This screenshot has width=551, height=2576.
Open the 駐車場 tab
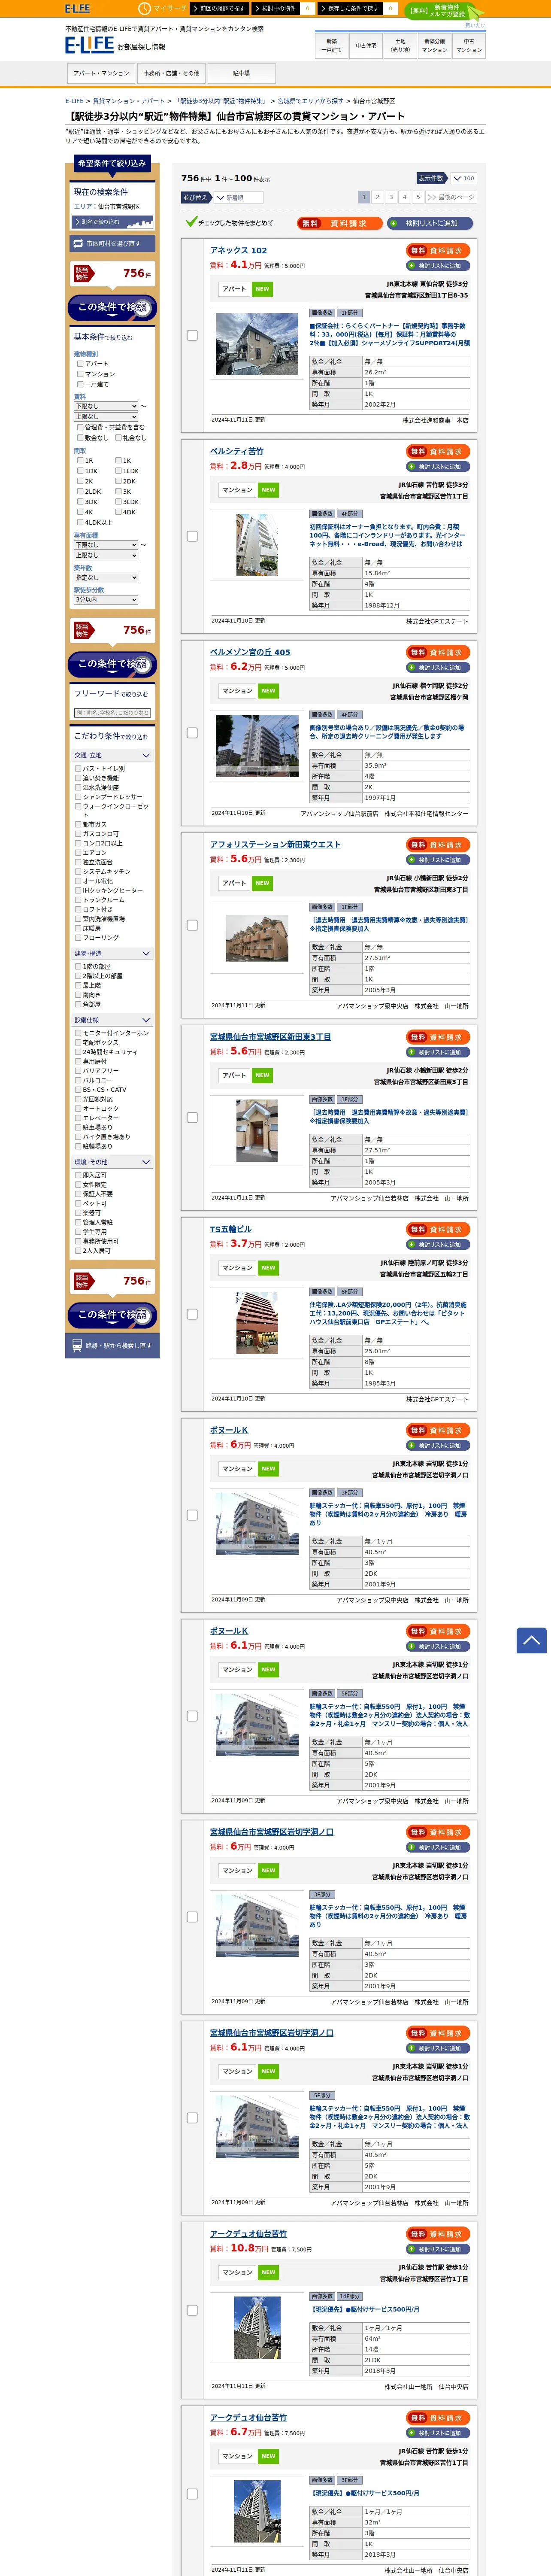point(241,74)
